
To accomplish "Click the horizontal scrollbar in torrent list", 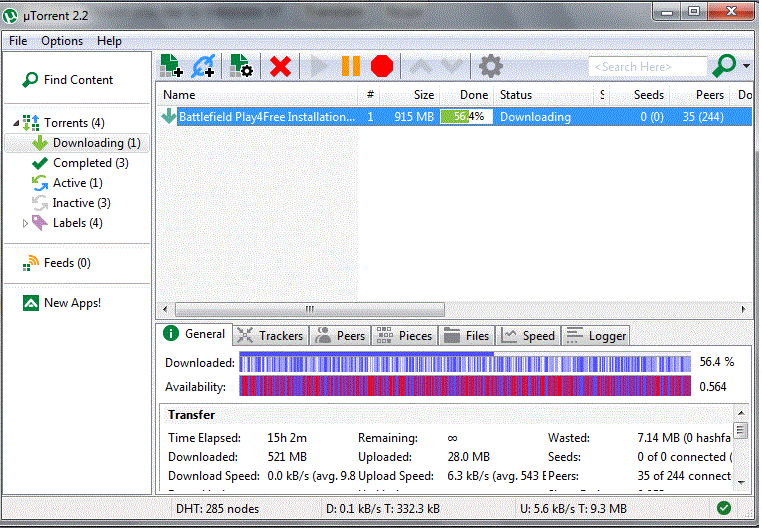I will [310, 309].
